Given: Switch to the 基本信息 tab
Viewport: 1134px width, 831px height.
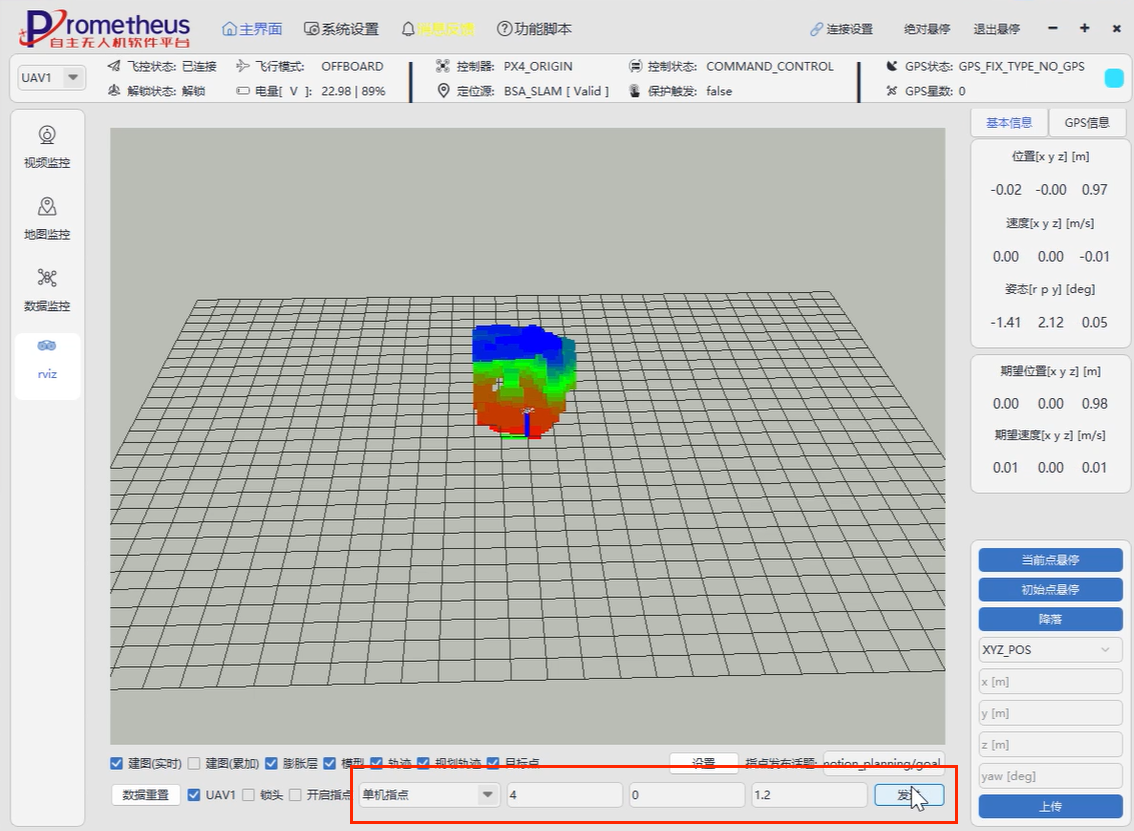Looking at the screenshot, I should coord(1009,123).
